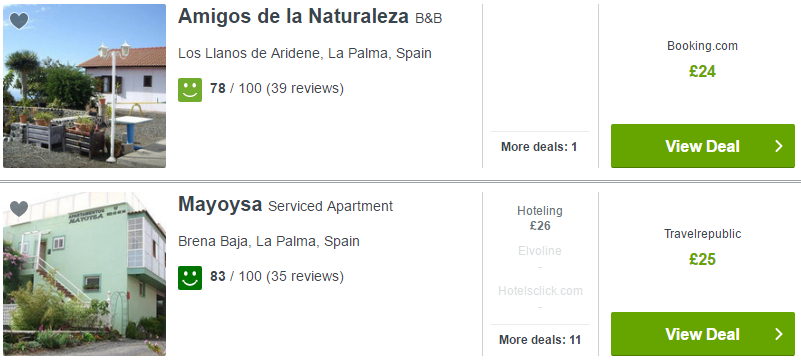Viewport: 801px width, 363px height.
Task: Click the Elvoline unavailable deal entry
Action: click(x=539, y=258)
